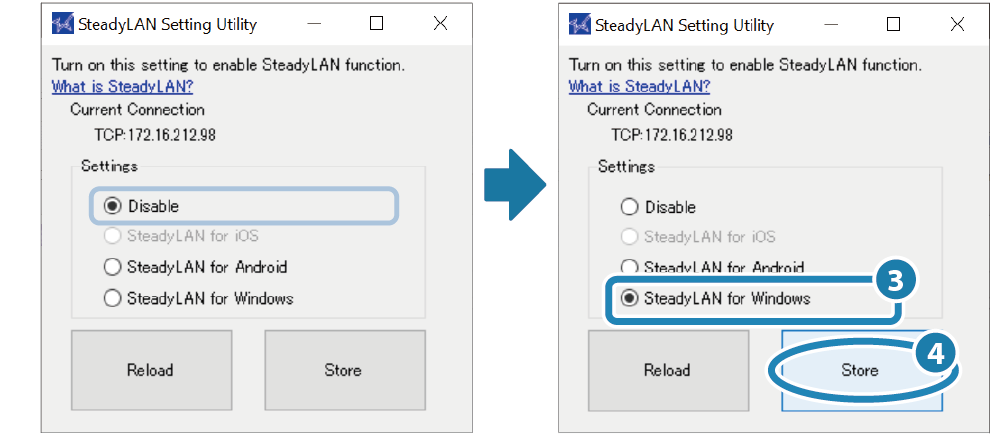Select SteadyLAN for Windows in left window
The width and height of the screenshot is (1000, 445).
pyautogui.click(x=112, y=298)
